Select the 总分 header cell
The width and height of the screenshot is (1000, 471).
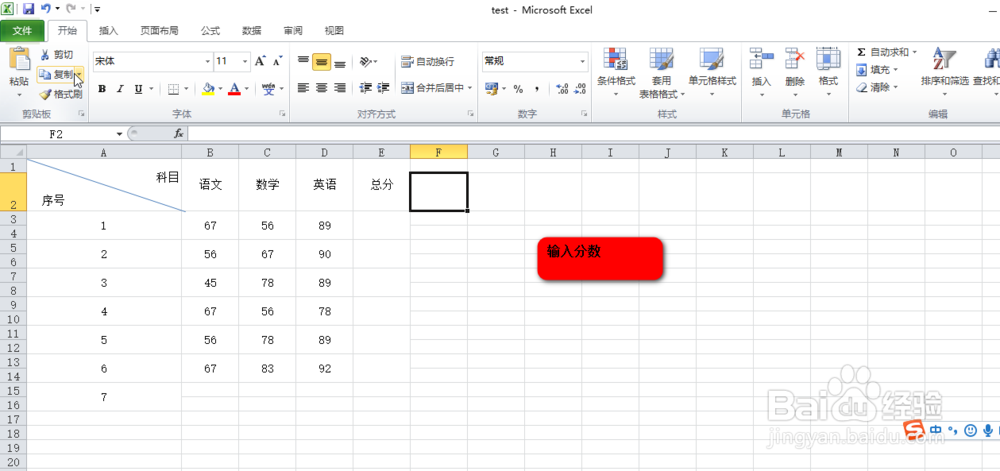tap(381, 185)
